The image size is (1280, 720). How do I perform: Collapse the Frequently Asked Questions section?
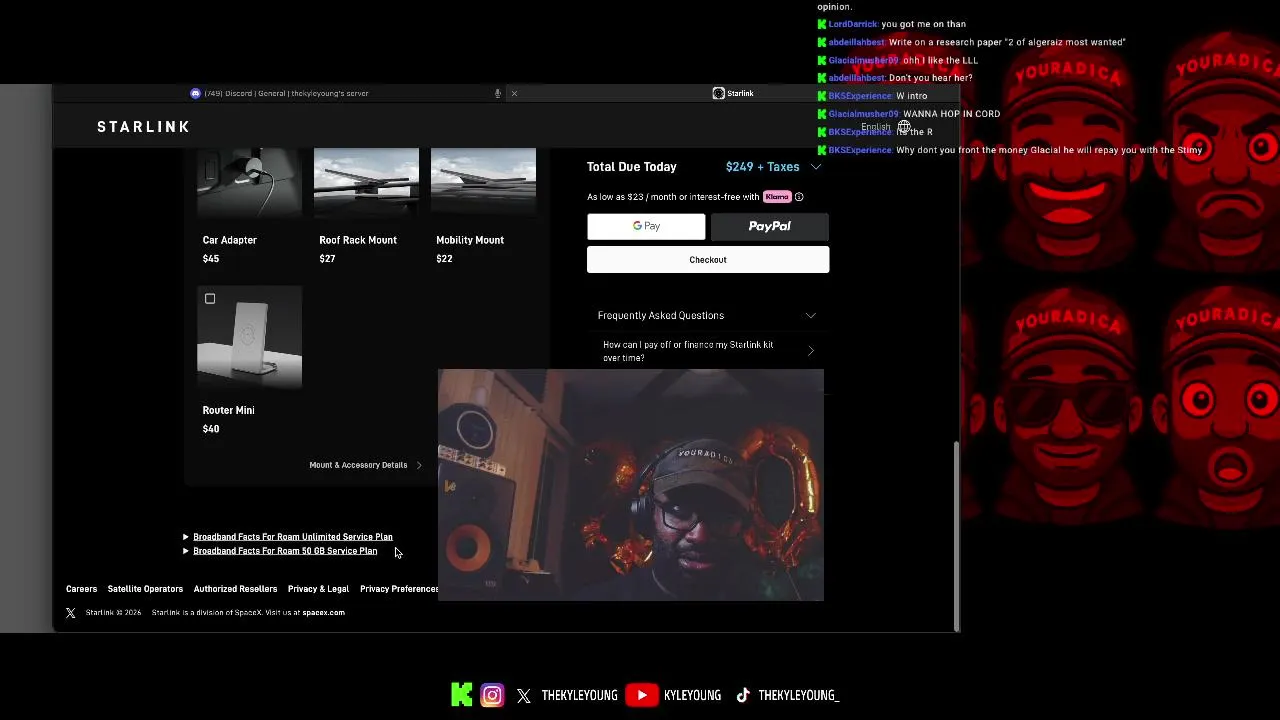coord(811,316)
